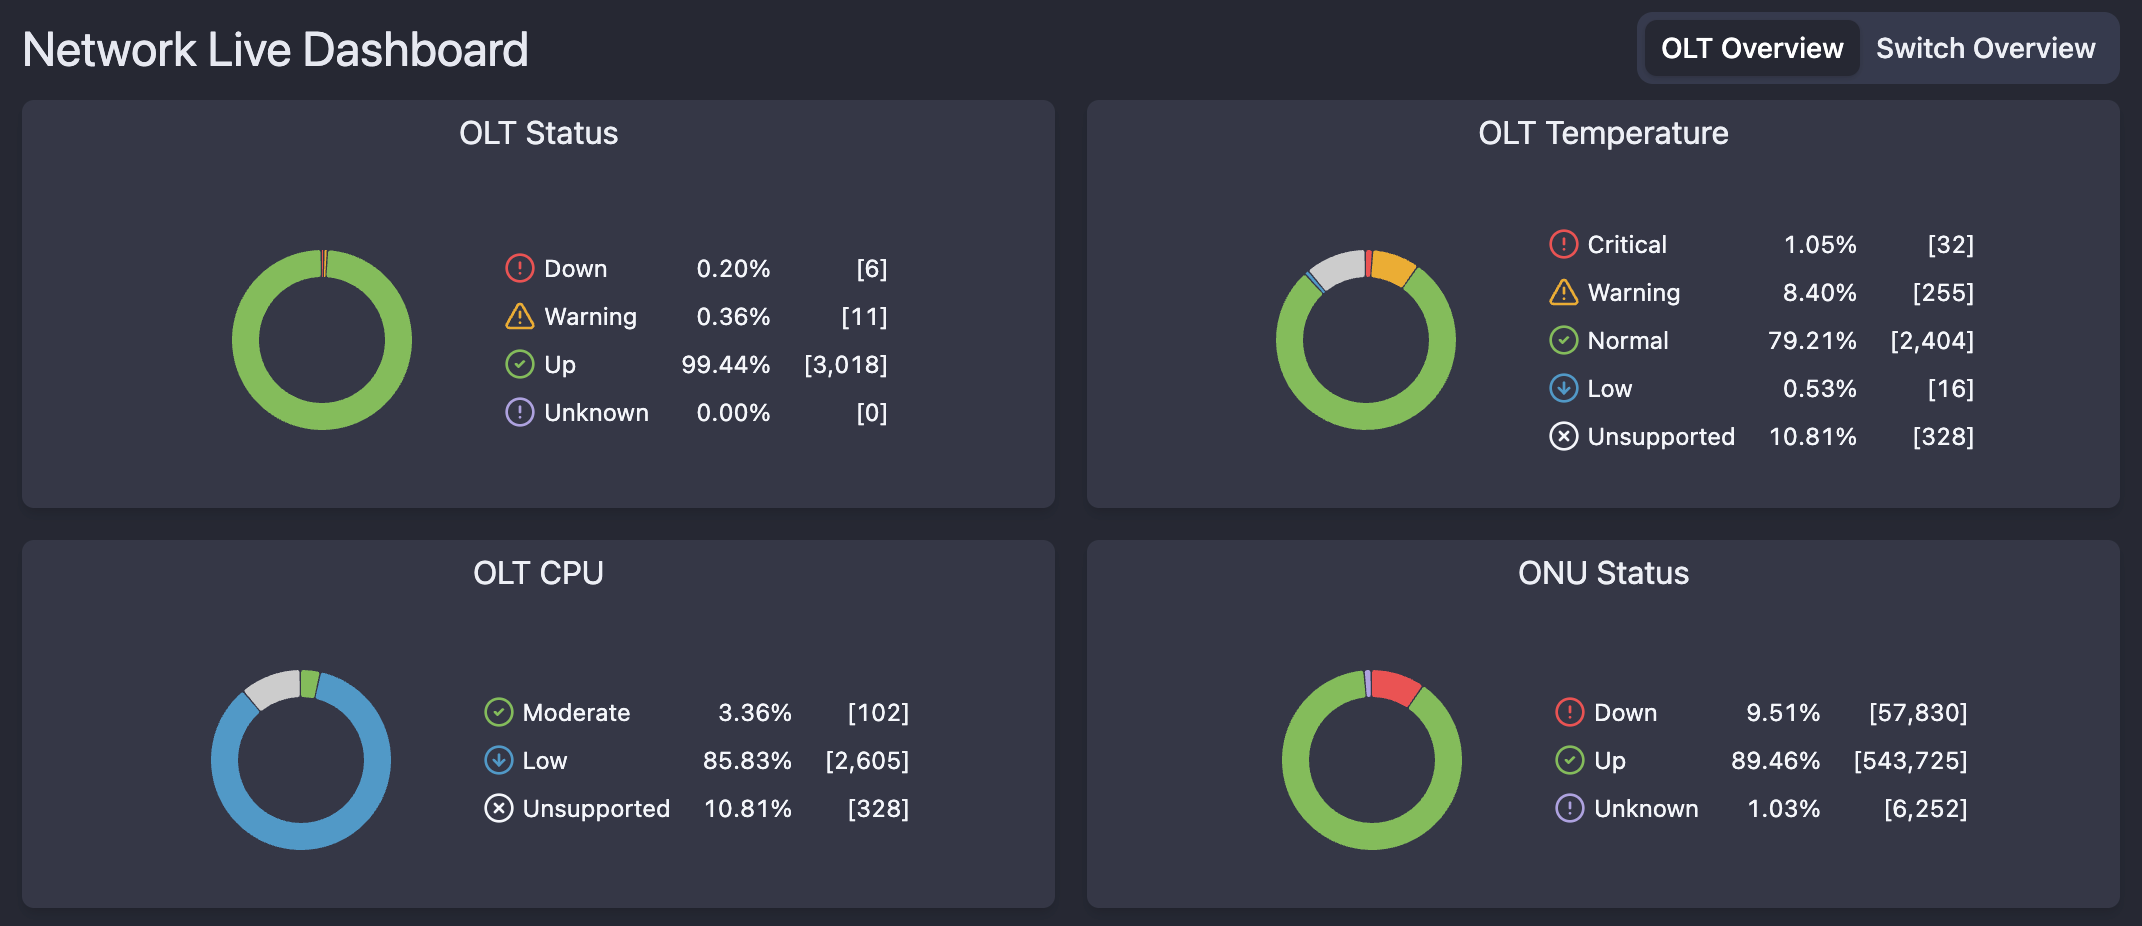Click the Up checkmark icon in OLT Status
The image size is (2142, 926).
pyautogui.click(x=519, y=364)
